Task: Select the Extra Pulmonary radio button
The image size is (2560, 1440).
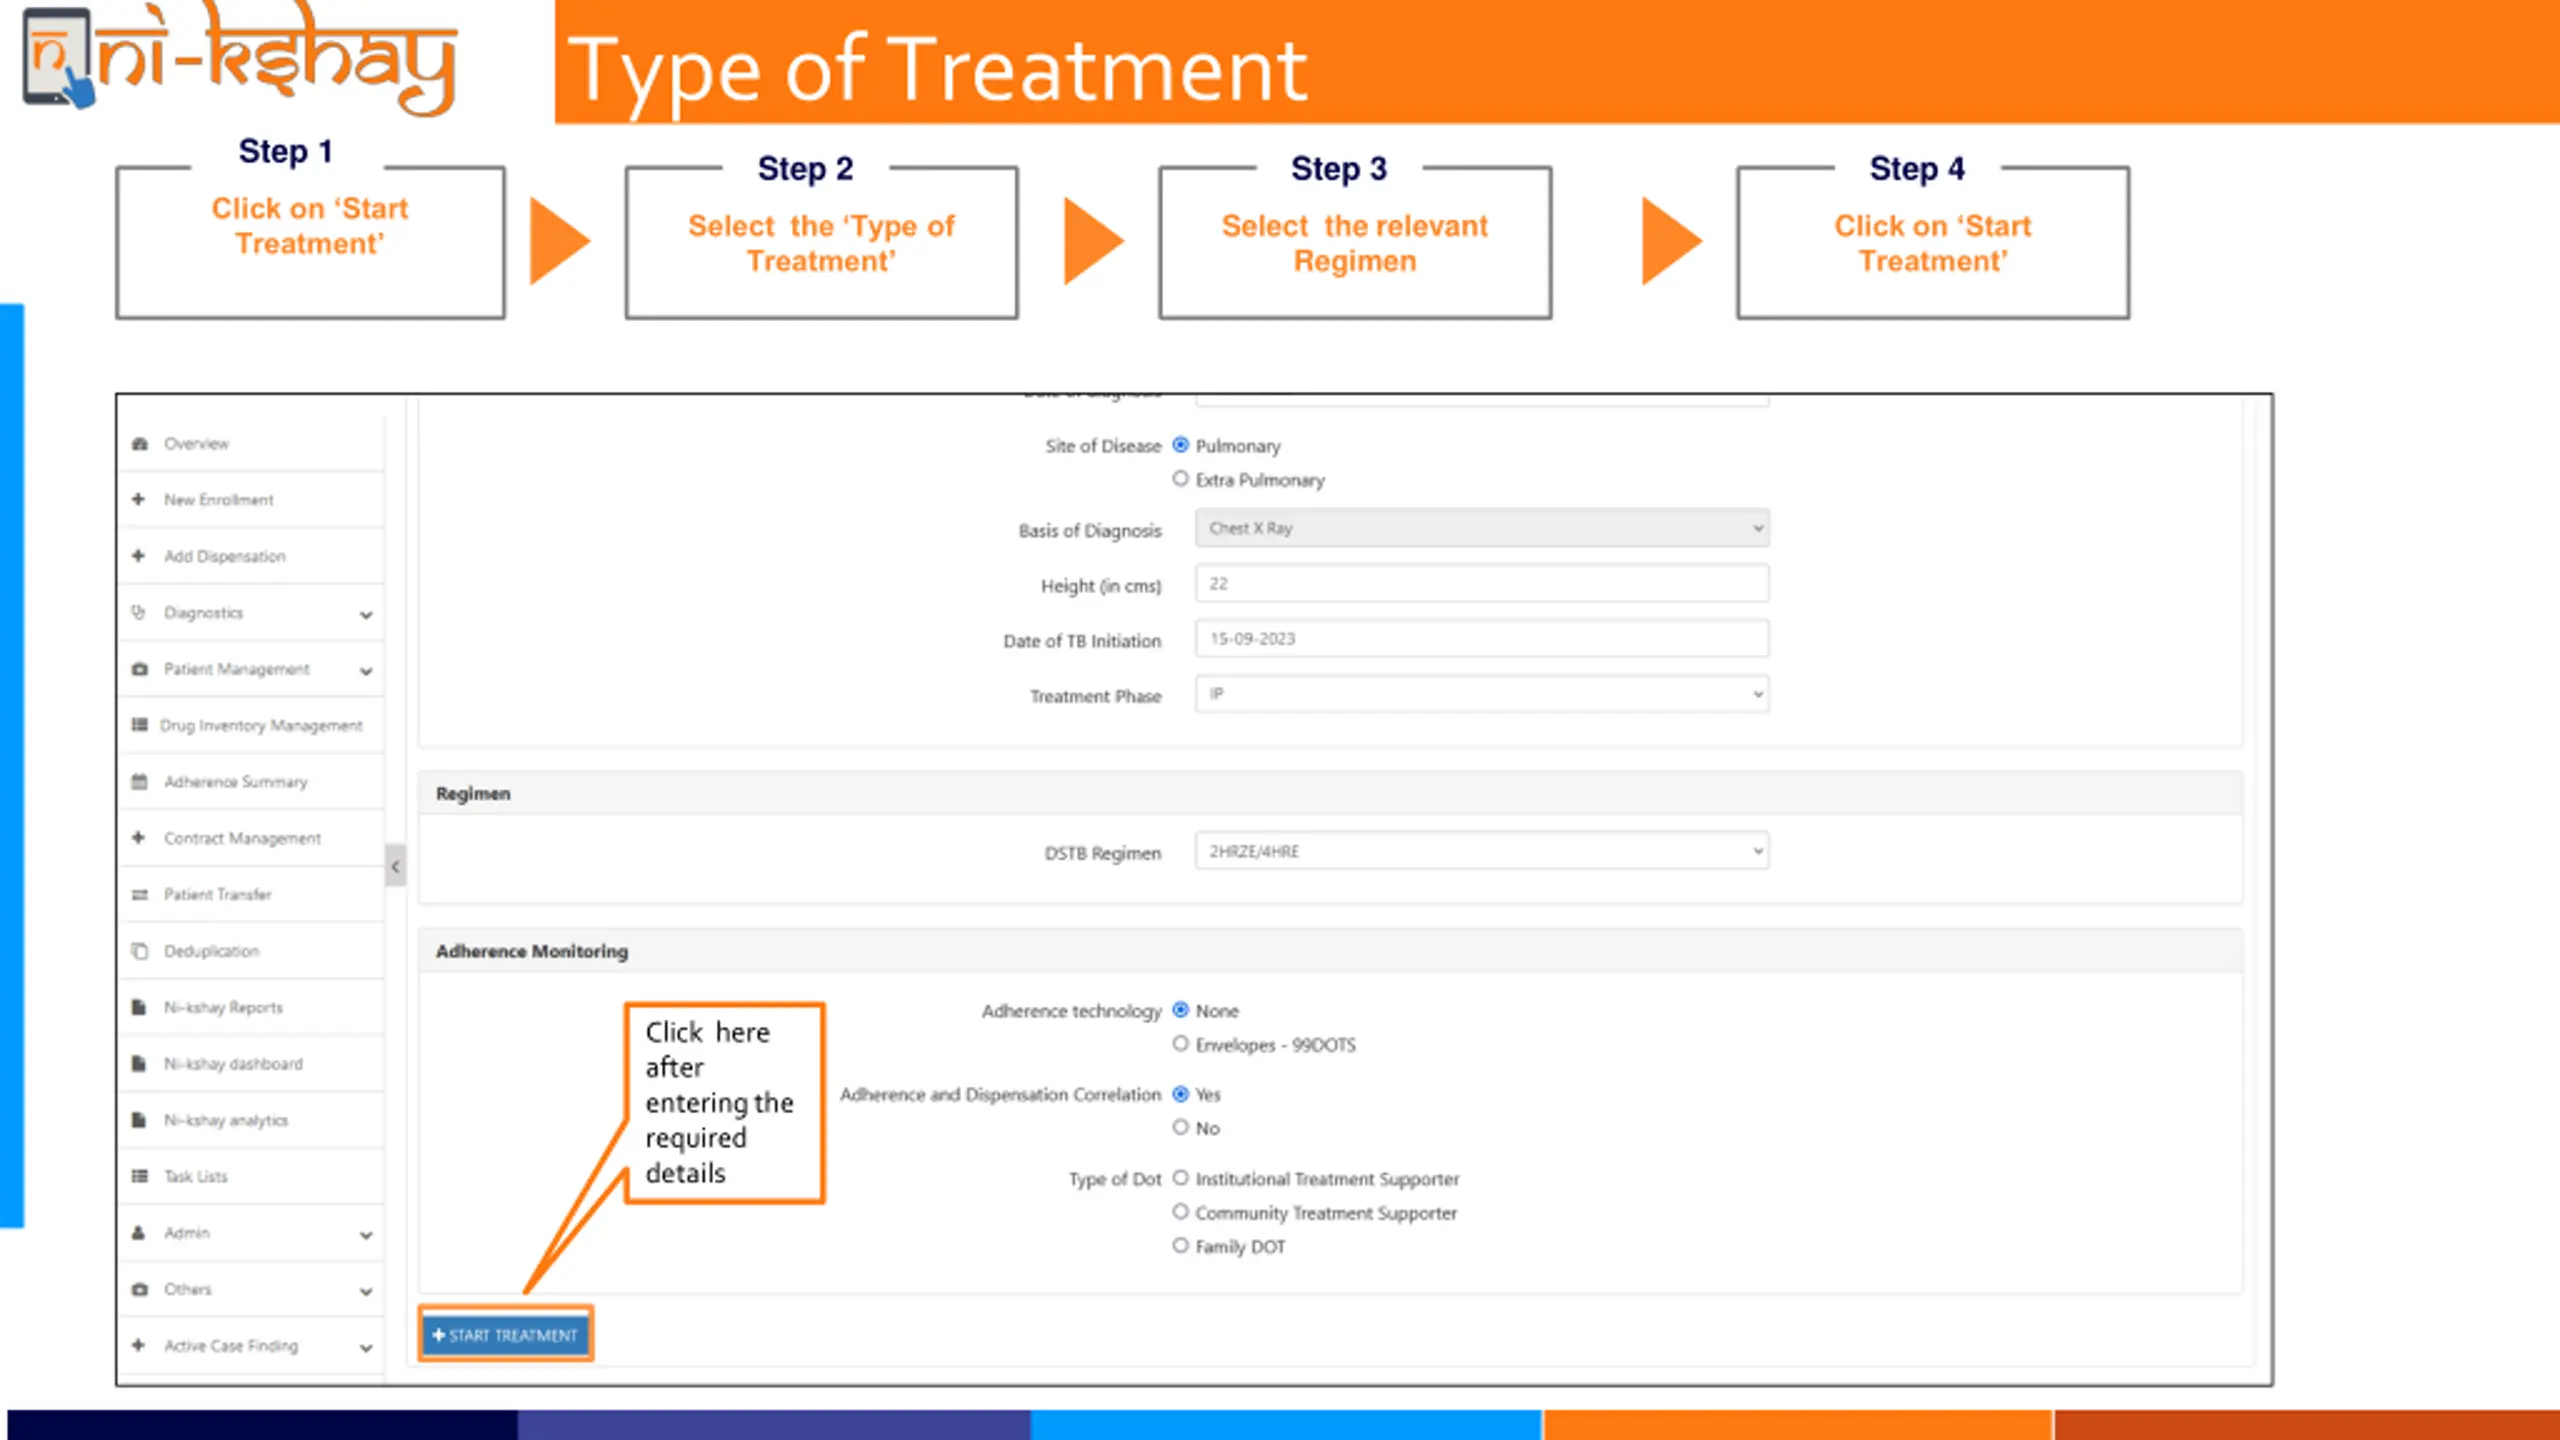Action: 1180,479
